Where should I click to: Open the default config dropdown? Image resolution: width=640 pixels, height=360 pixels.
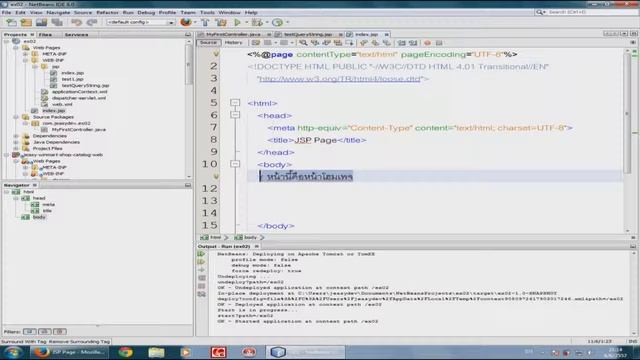pos(140,22)
